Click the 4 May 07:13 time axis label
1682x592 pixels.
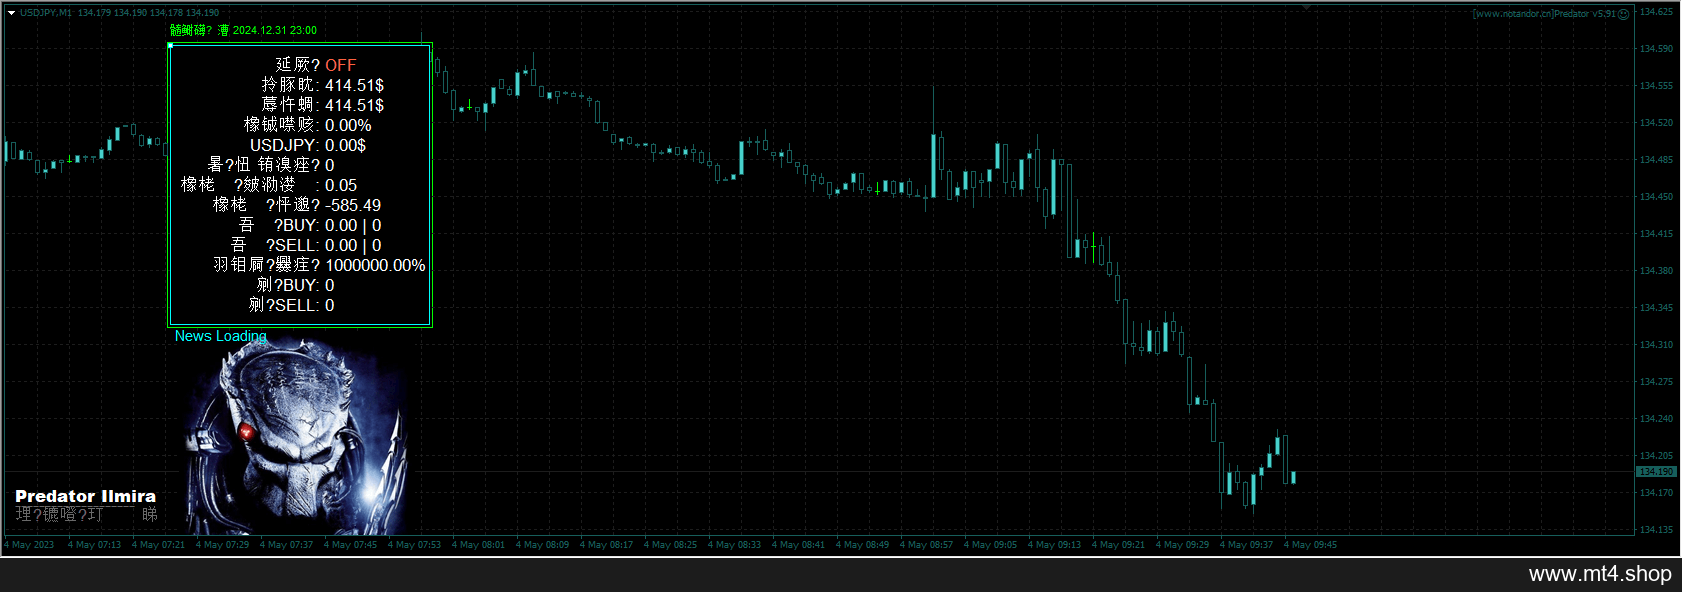94,545
